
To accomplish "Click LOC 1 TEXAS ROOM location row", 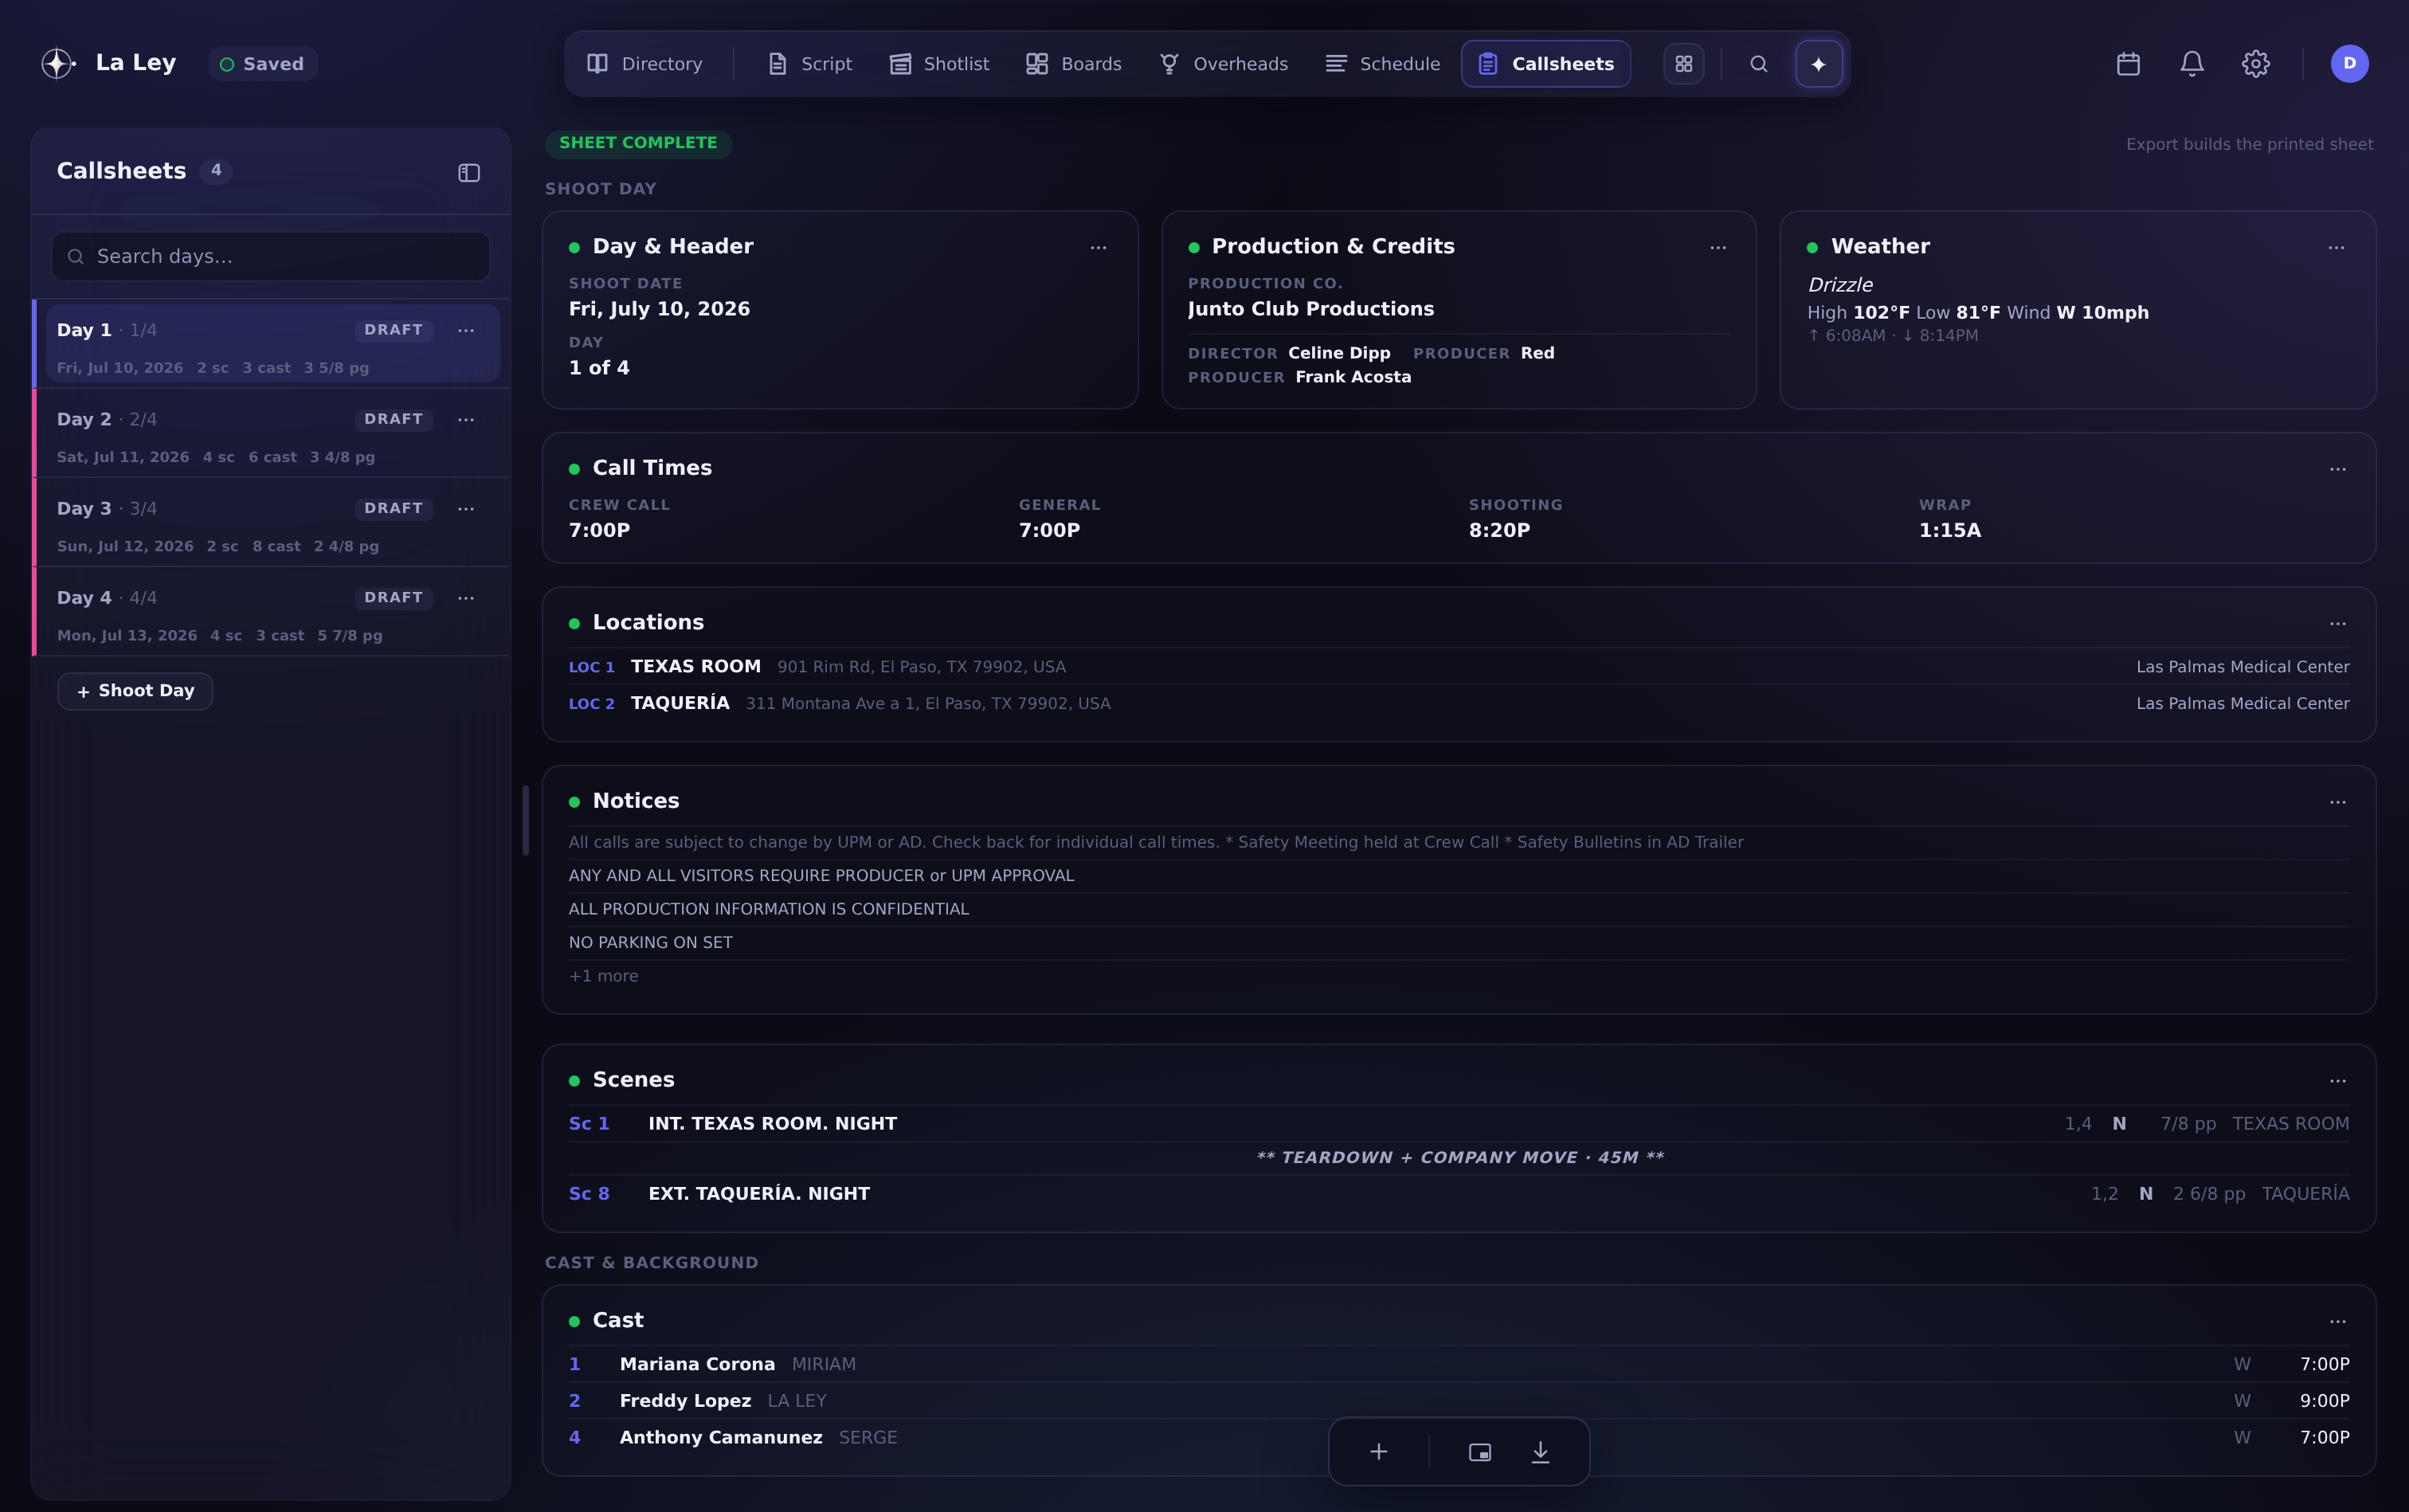I will tap(1458, 667).
